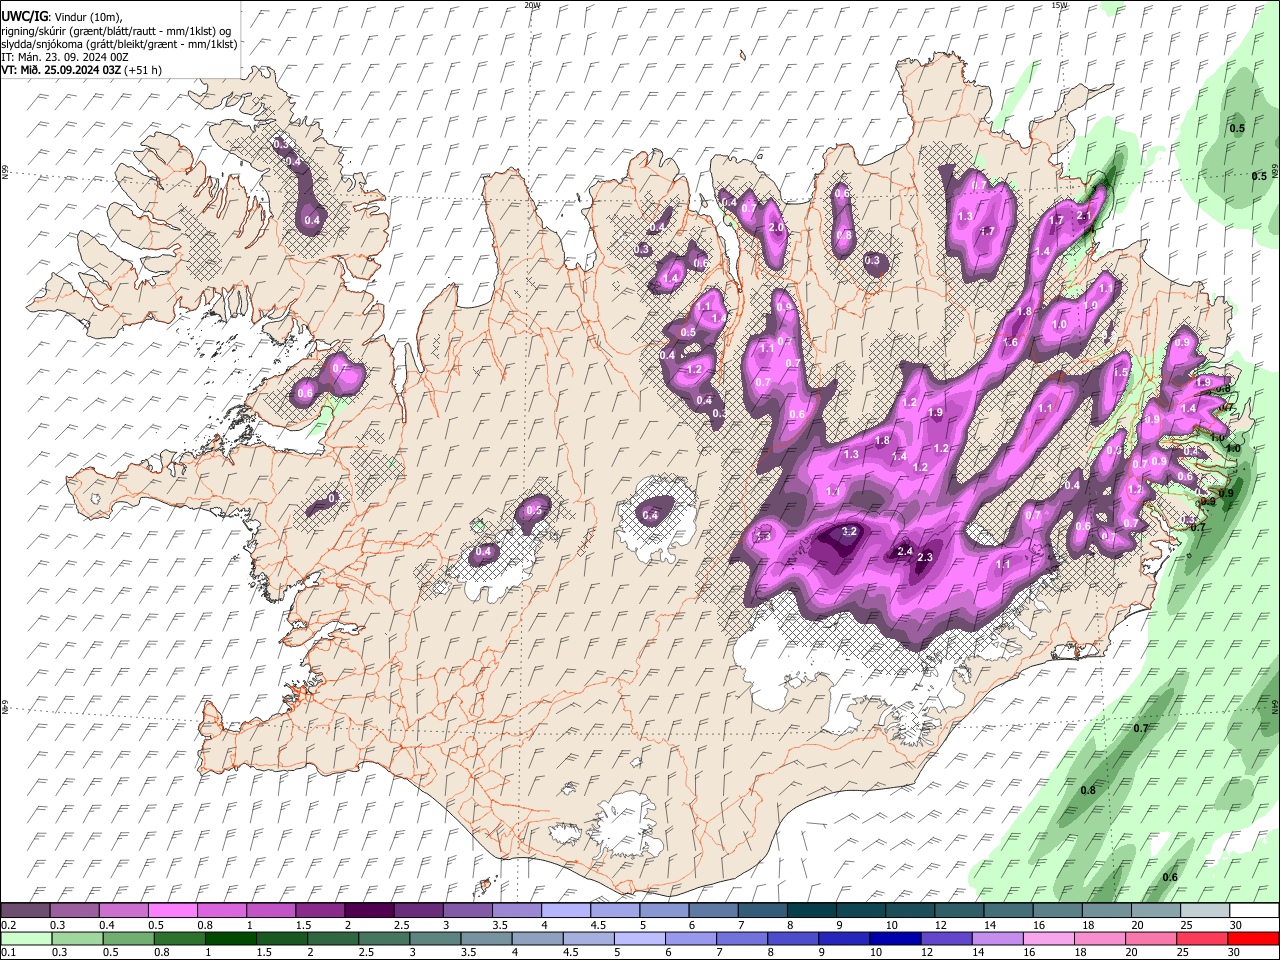Viewport: 1280px width, 960px height.
Task: Click the initial time 'IT: Mán. 23. 09. 2024 00Z'
Action: 65,57
